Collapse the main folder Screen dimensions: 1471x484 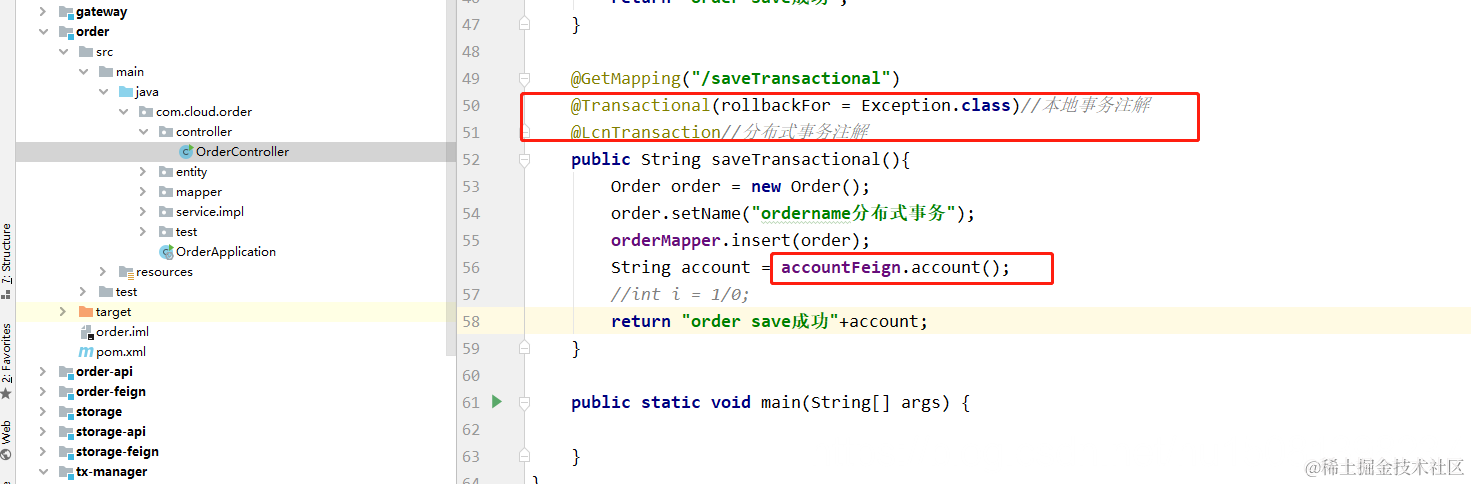(x=83, y=72)
